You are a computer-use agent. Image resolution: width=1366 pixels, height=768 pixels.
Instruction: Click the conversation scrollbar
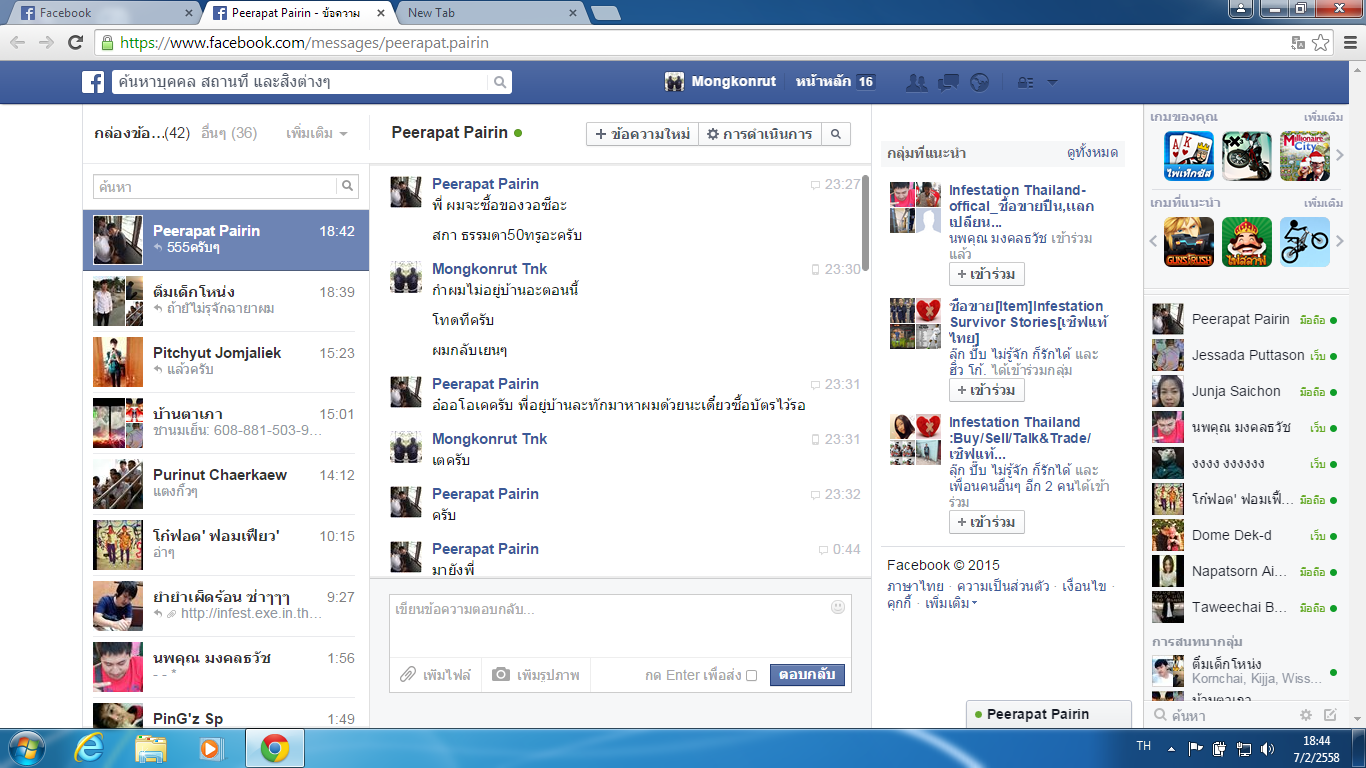pos(865,222)
